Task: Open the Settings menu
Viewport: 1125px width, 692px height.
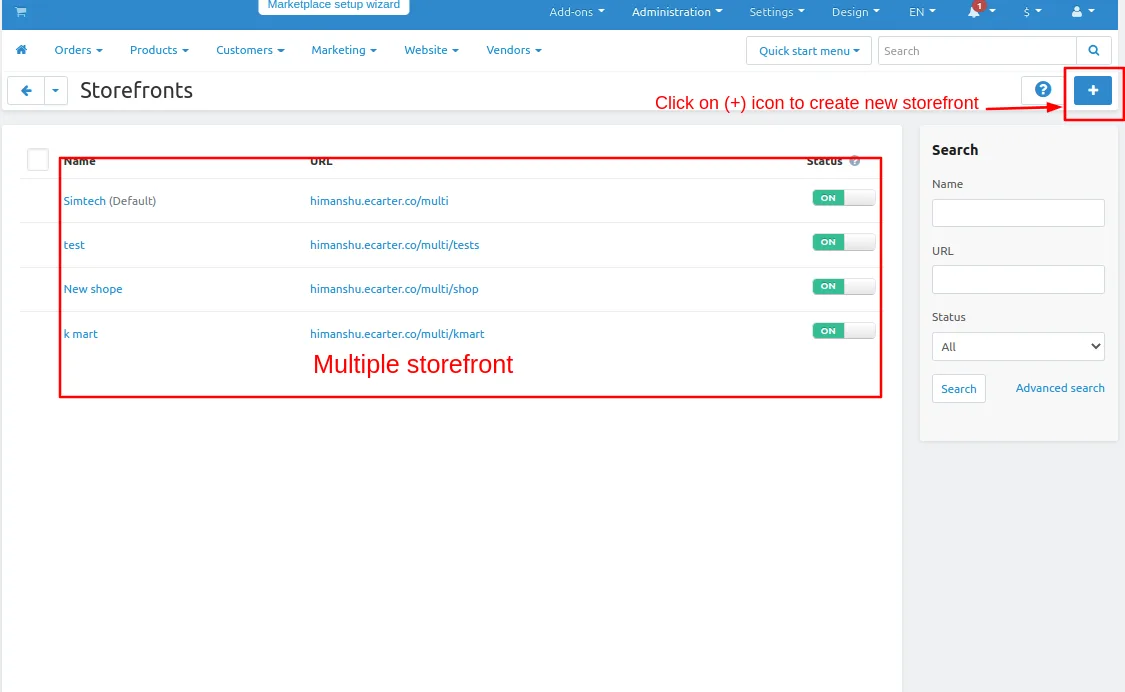Action: tap(777, 11)
